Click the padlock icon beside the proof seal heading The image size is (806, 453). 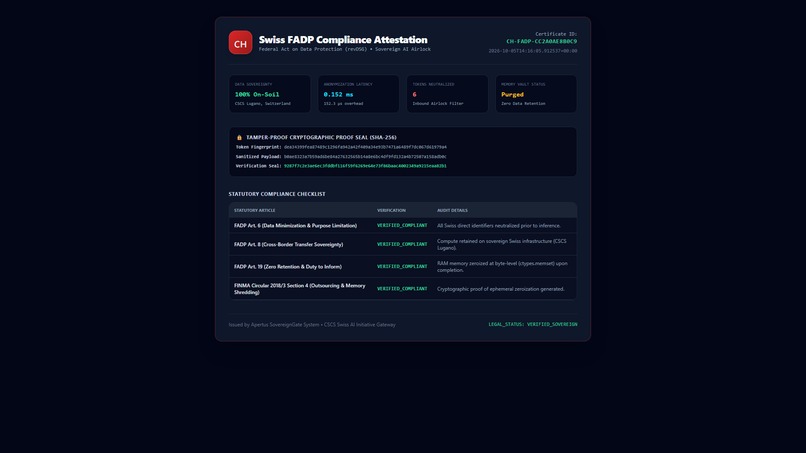tap(239, 137)
